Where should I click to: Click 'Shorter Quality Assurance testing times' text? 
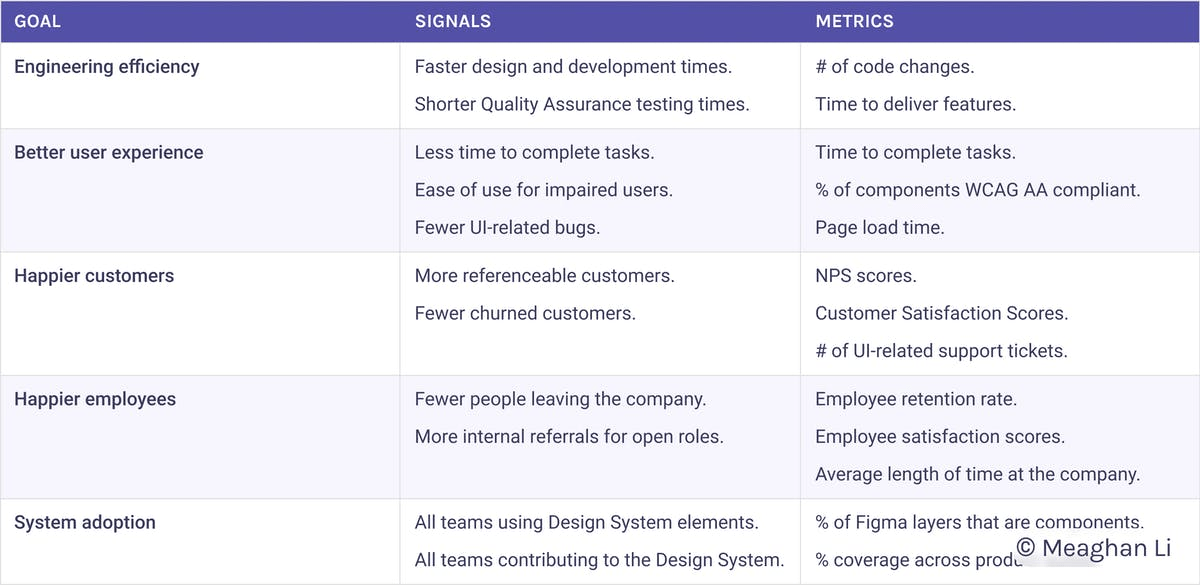point(582,104)
